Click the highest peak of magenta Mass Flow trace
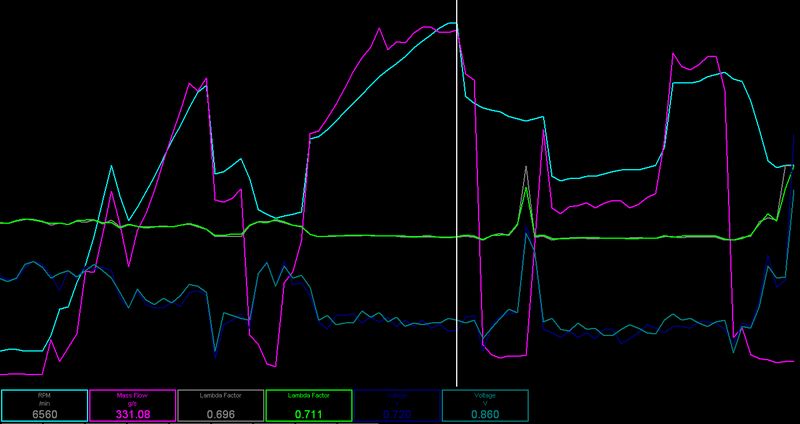Viewport: 800px width, 424px height. (382, 28)
